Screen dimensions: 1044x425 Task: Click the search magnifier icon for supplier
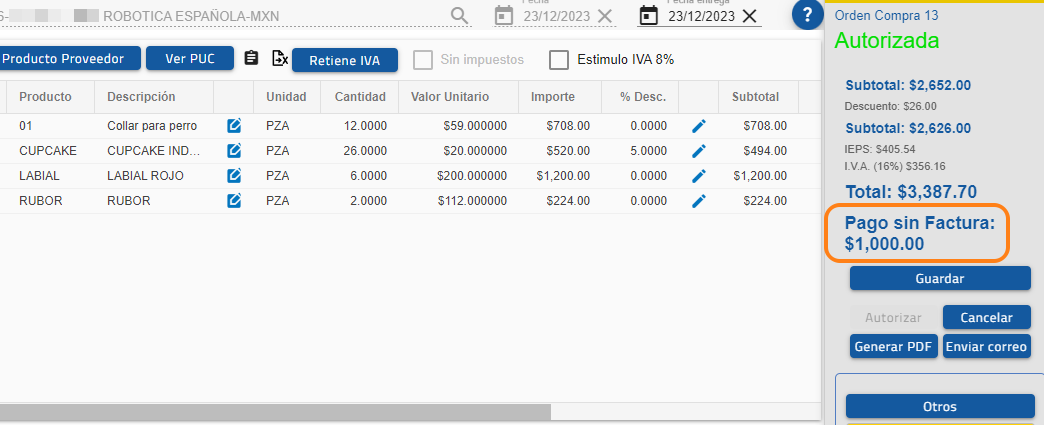459,16
